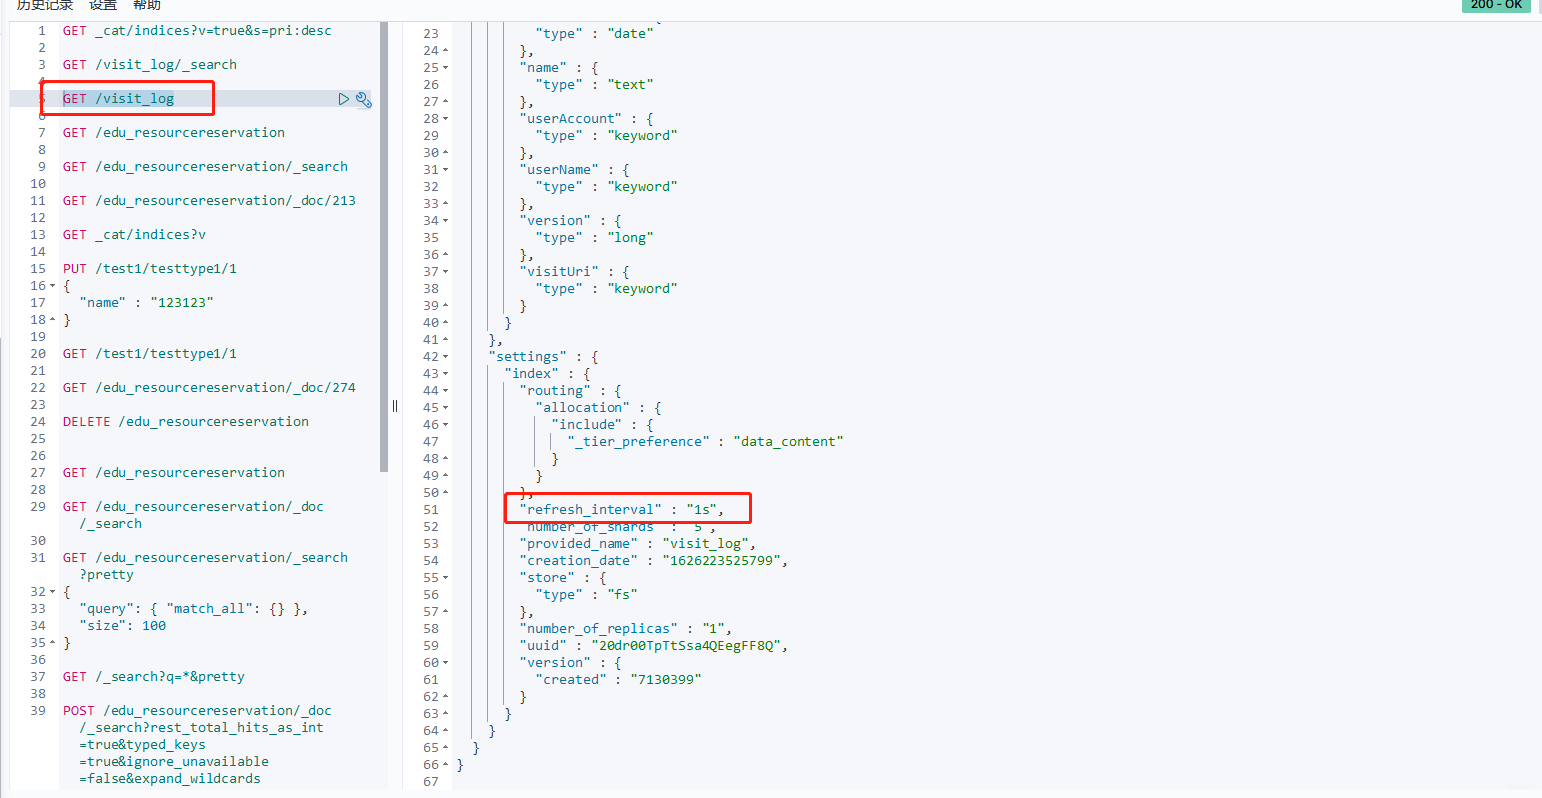Open the 帮助 help menu

coord(147,5)
